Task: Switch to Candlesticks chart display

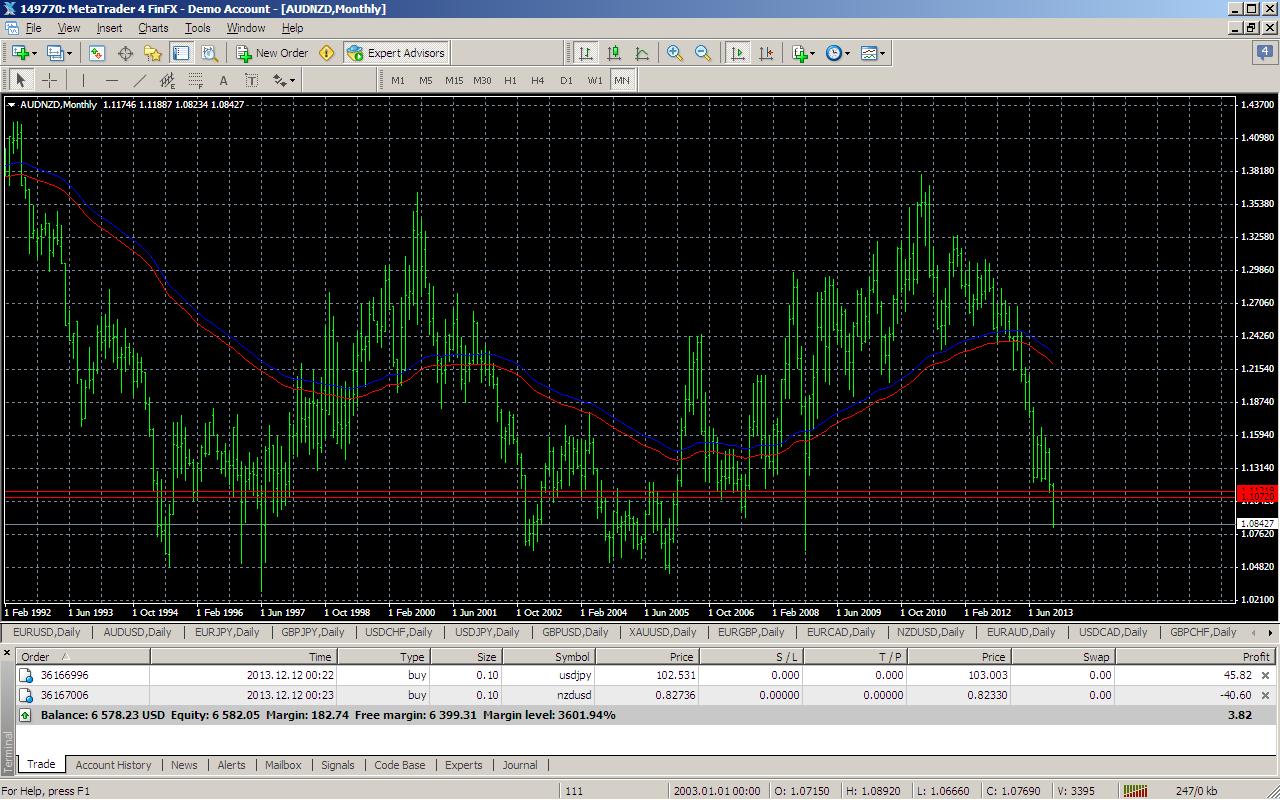Action: (x=613, y=53)
